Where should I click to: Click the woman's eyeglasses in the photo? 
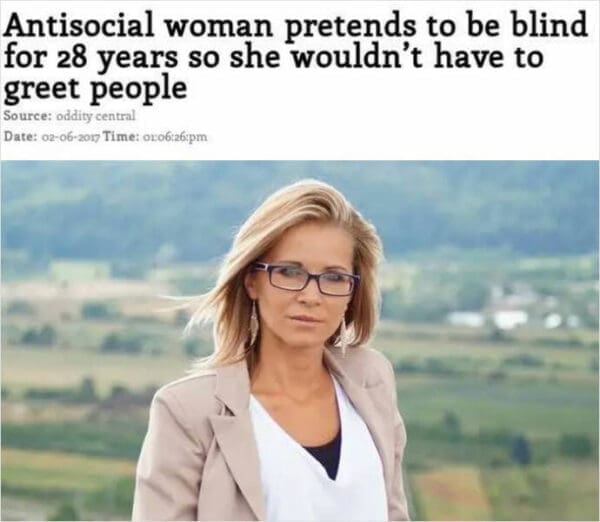tap(305, 279)
